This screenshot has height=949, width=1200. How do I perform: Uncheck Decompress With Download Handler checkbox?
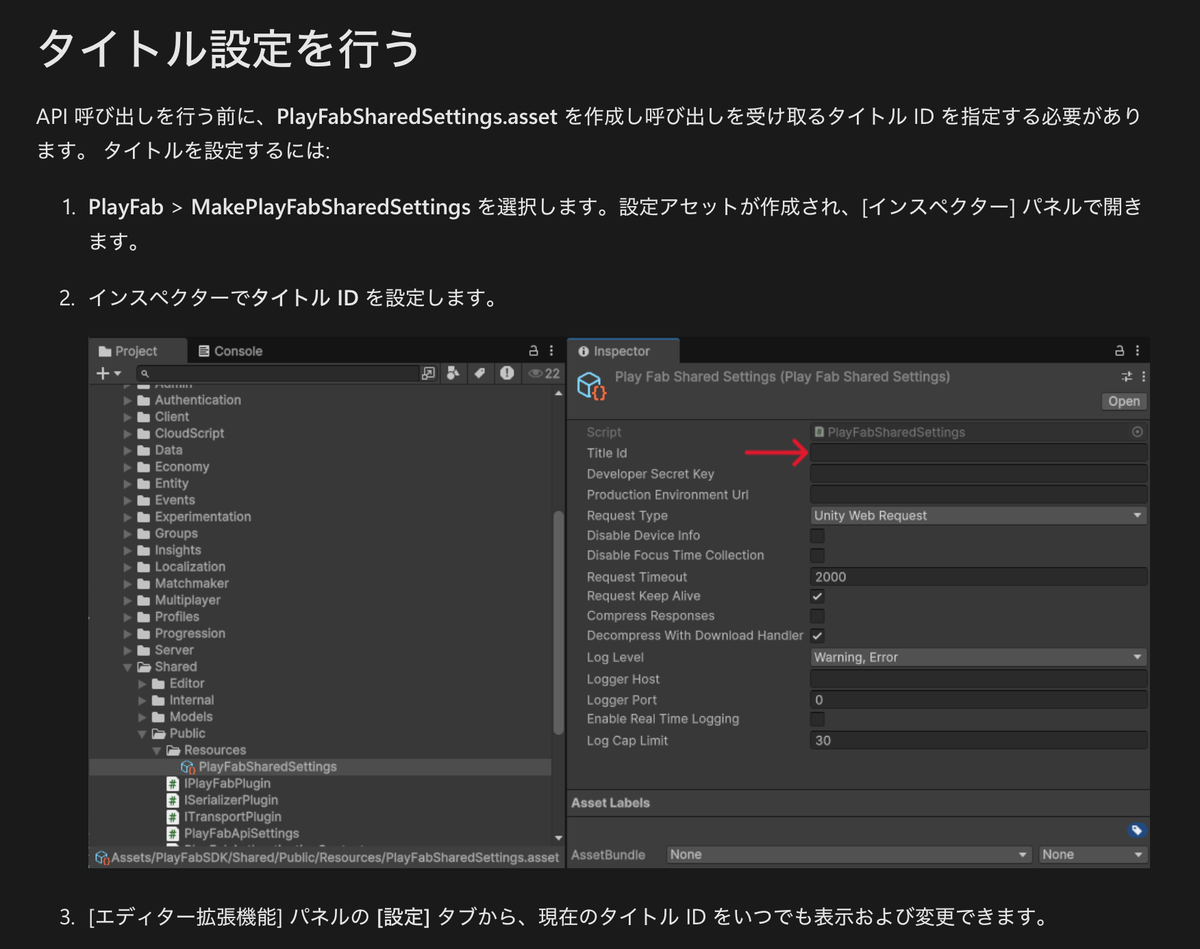tap(817, 636)
